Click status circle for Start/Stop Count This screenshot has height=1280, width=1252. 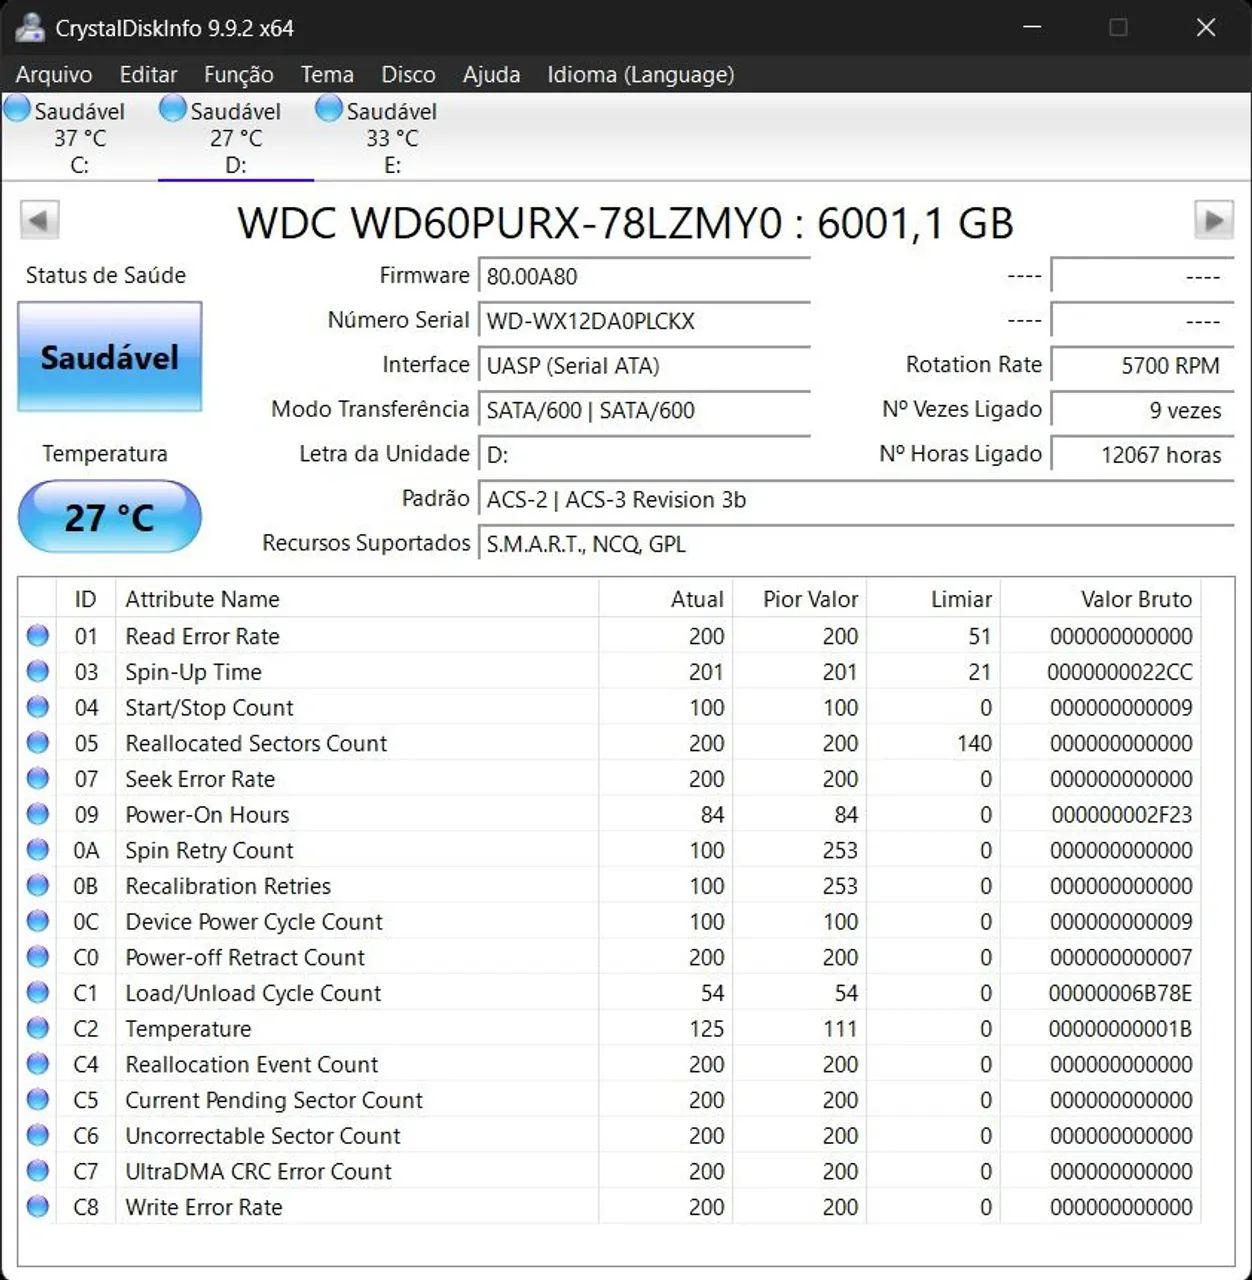38,707
